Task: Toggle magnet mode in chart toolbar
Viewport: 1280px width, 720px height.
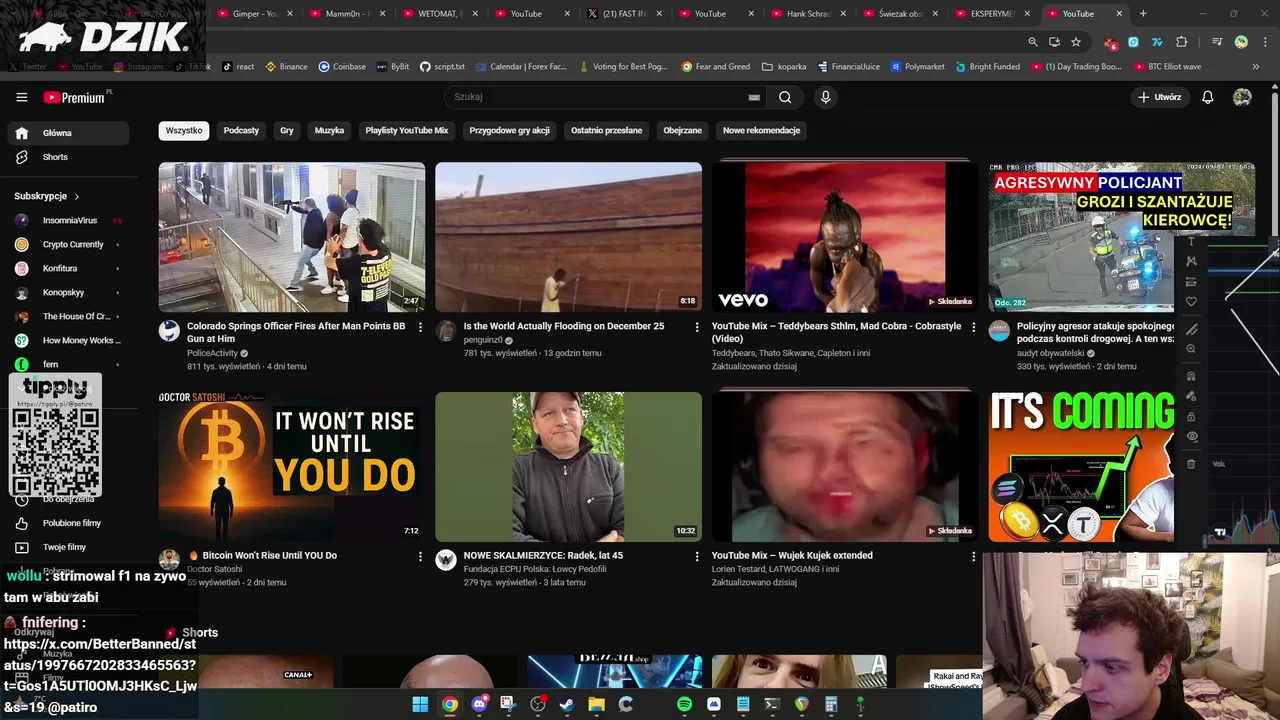Action: click(1191, 376)
